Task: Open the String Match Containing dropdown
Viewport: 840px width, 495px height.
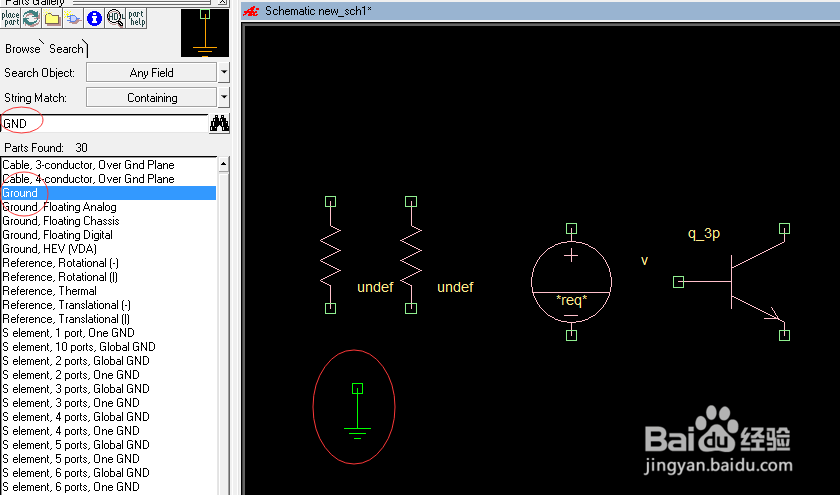Action: point(152,98)
